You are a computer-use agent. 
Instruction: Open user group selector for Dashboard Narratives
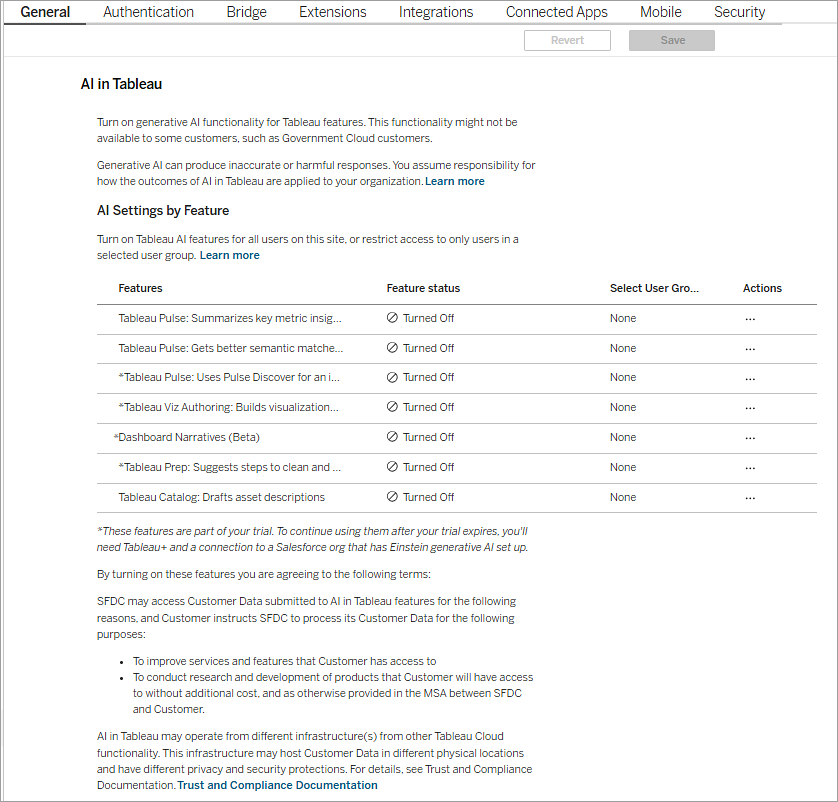click(622, 437)
